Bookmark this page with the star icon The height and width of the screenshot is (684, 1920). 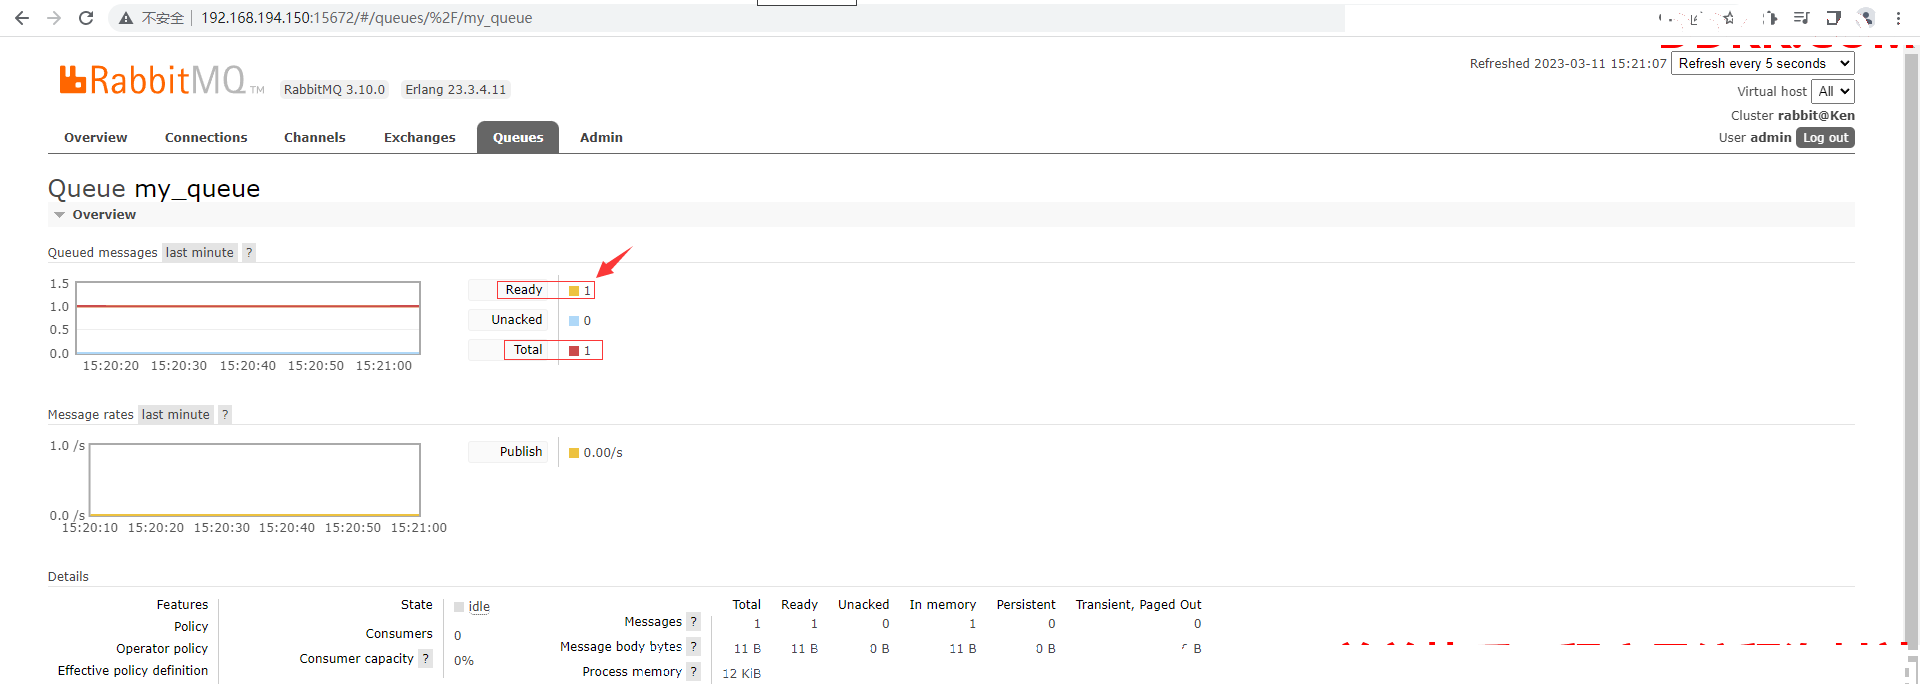pyautogui.click(x=1728, y=18)
